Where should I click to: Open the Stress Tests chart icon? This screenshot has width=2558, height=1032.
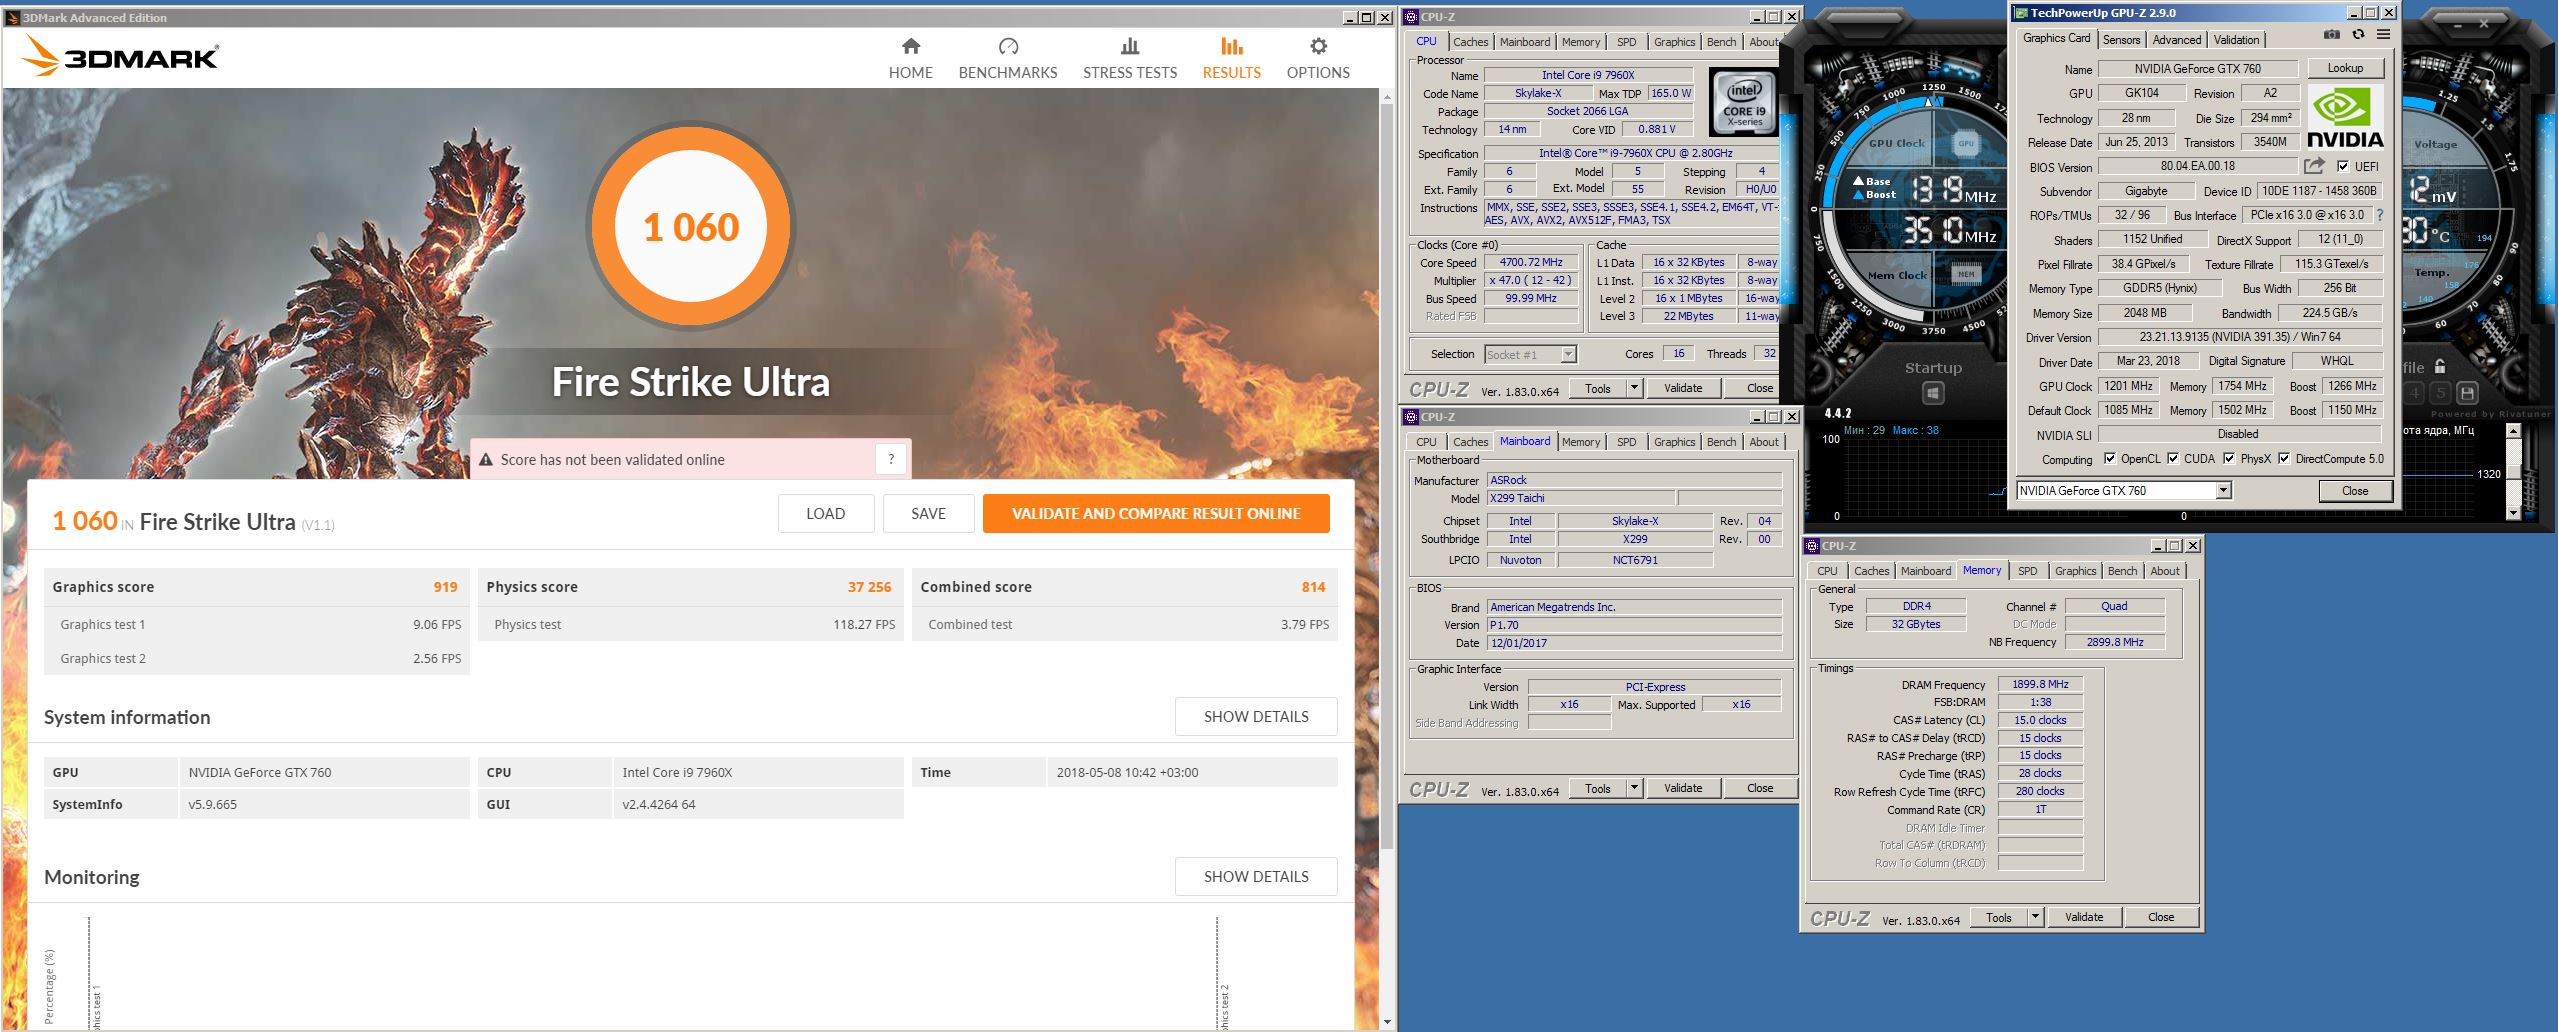(x=1130, y=46)
